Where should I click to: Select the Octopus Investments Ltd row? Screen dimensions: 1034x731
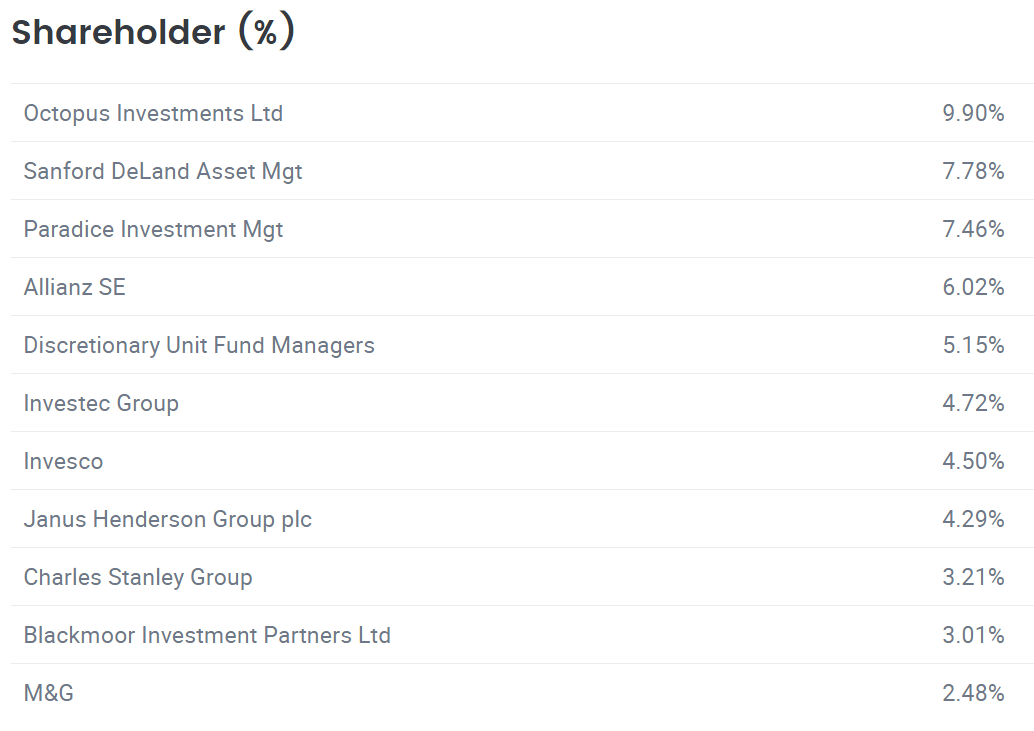[x=522, y=113]
